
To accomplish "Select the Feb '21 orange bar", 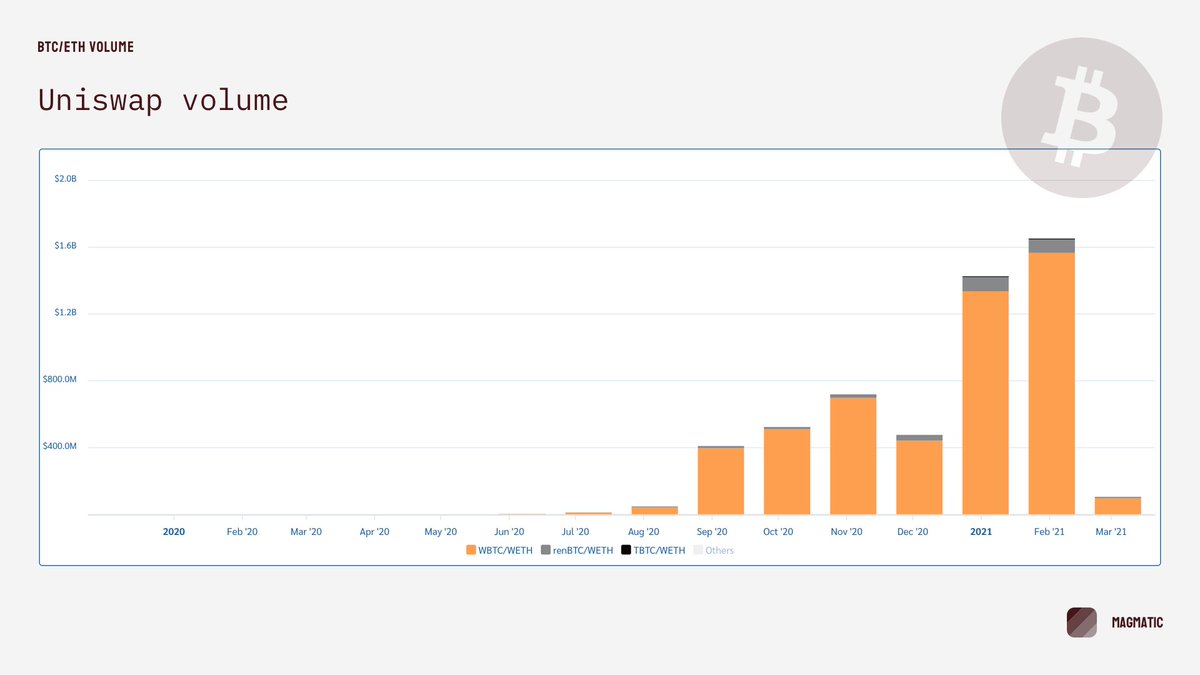I will click(1051, 383).
